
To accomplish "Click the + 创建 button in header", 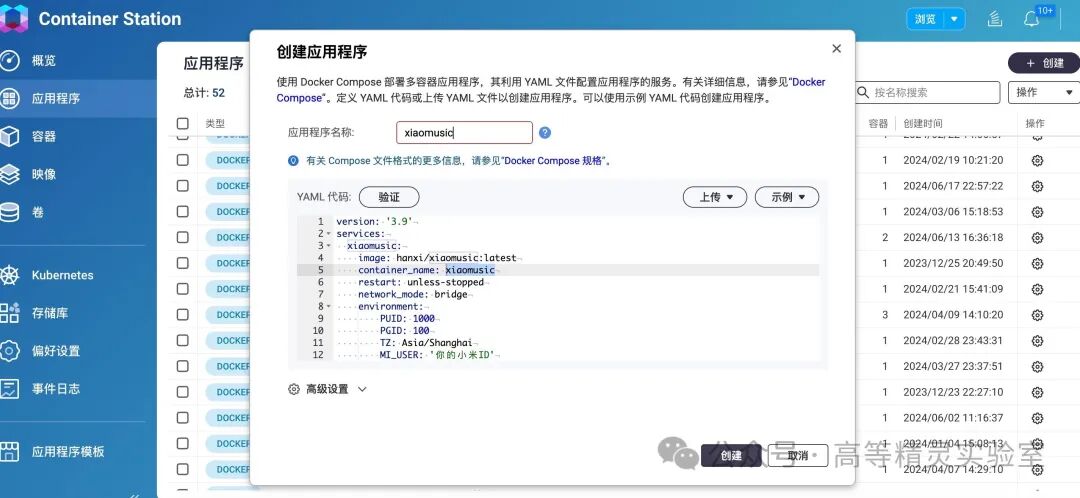I will 1045,63.
